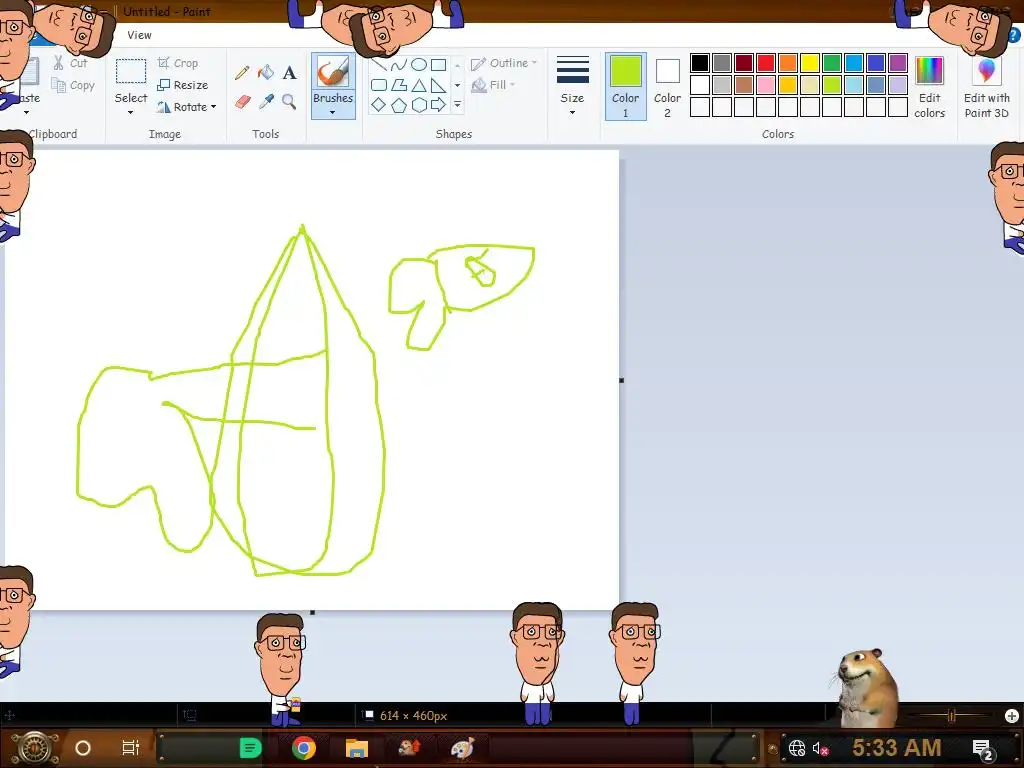Open Task View on taskbar
This screenshot has height=768, width=1024.
131,748
